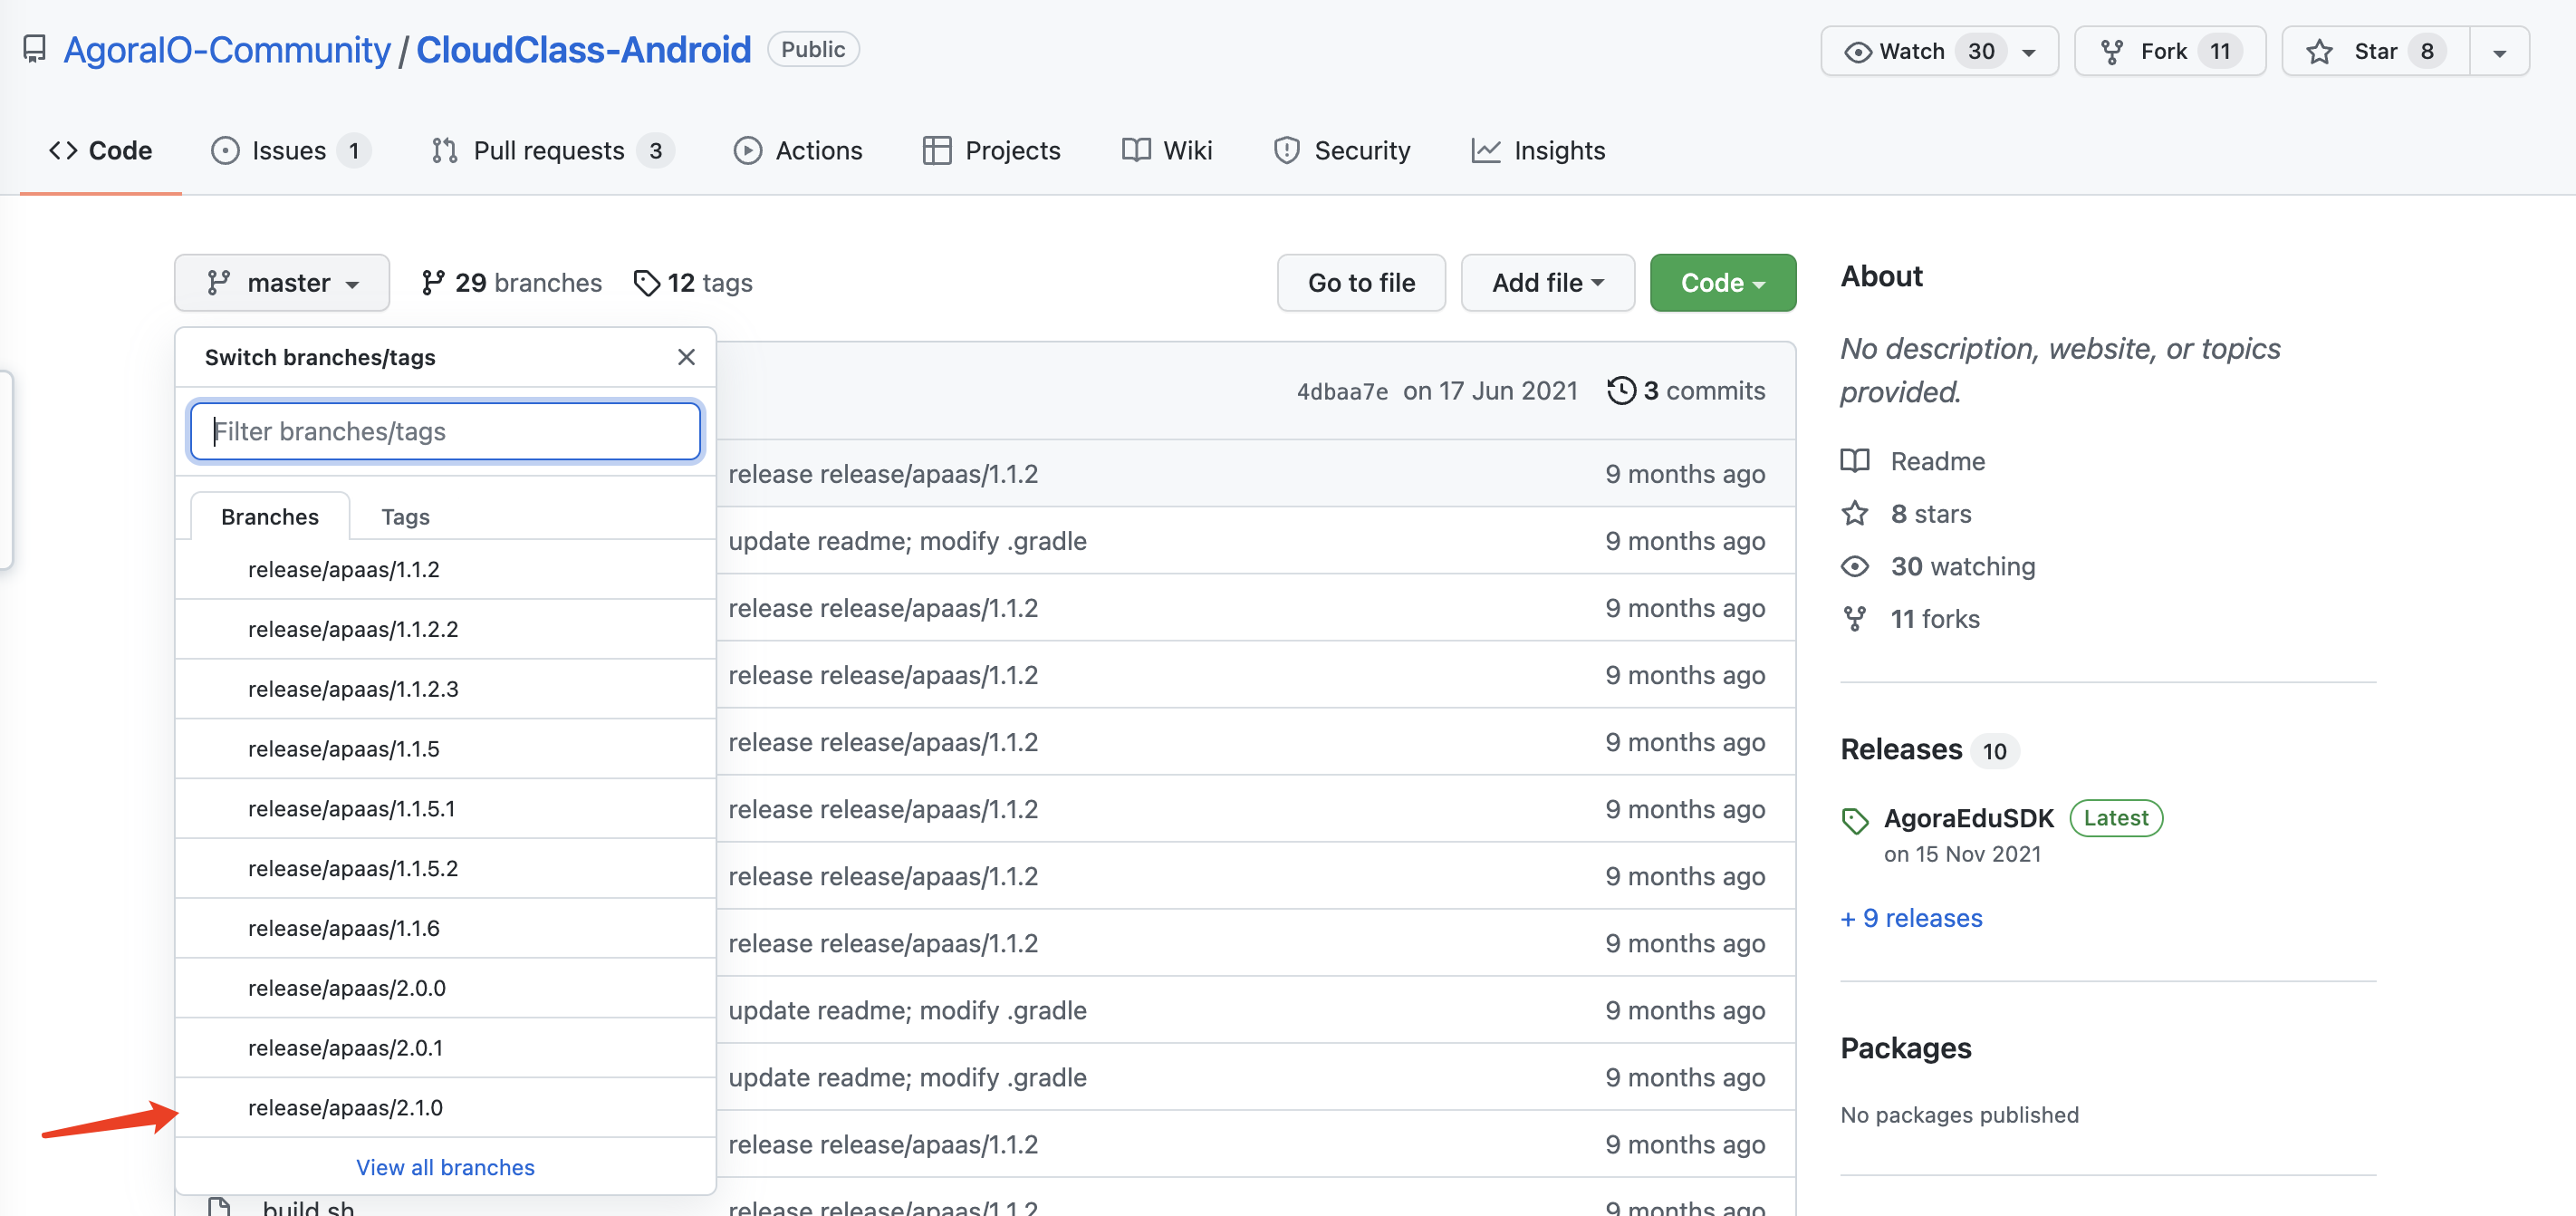Click the Readme book icon in About

1854,461
